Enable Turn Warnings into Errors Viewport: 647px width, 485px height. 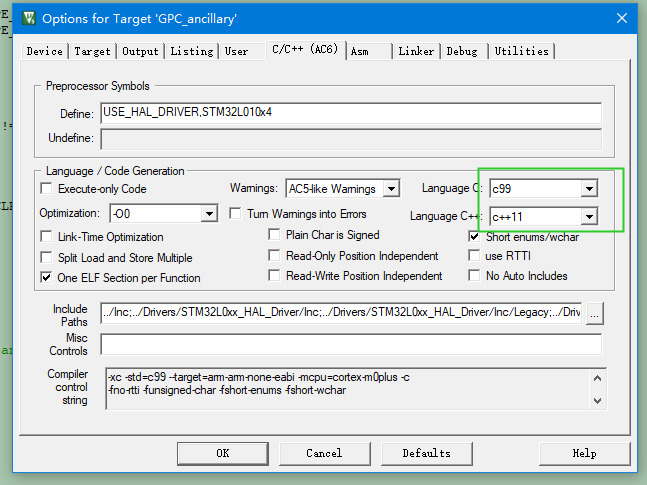pyautogui.click(x=235, y=213)
